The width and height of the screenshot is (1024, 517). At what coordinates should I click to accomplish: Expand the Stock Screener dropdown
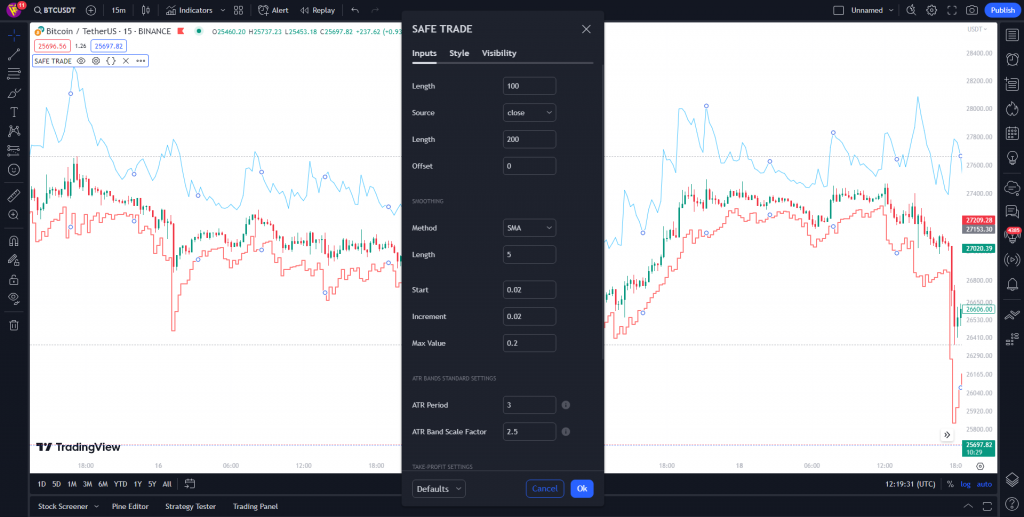click(x=97, y=507)
